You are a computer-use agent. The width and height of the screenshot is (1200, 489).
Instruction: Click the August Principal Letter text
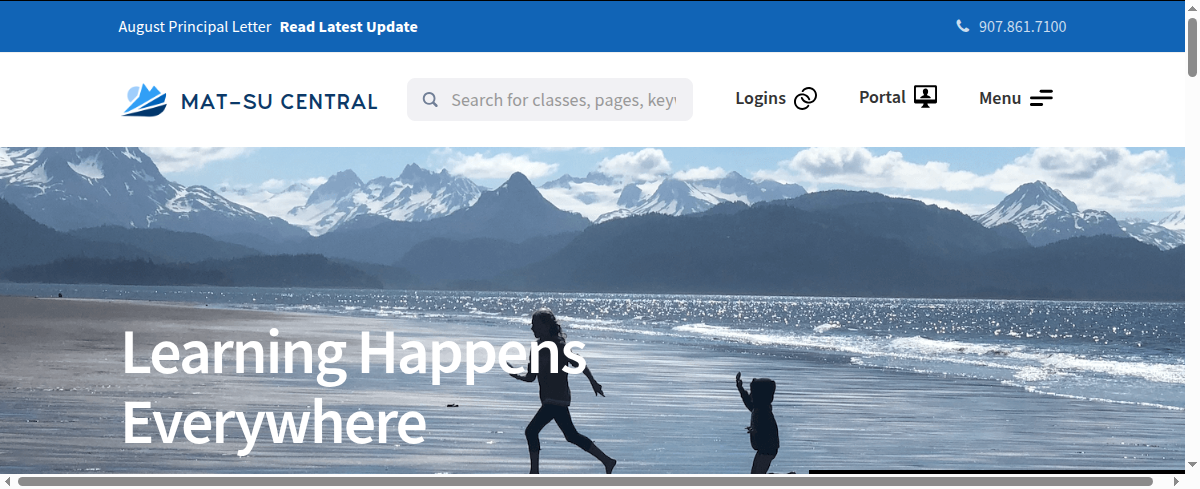coord(195,27)
